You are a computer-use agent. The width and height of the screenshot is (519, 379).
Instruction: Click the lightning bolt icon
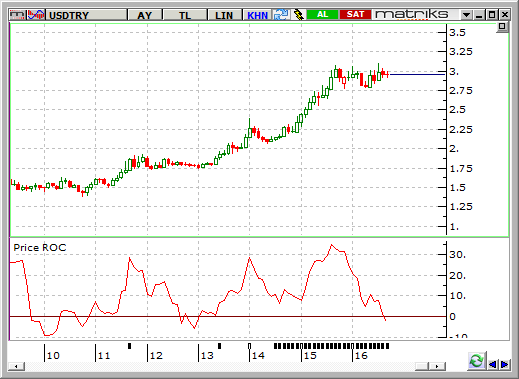[x=298, y=15]
